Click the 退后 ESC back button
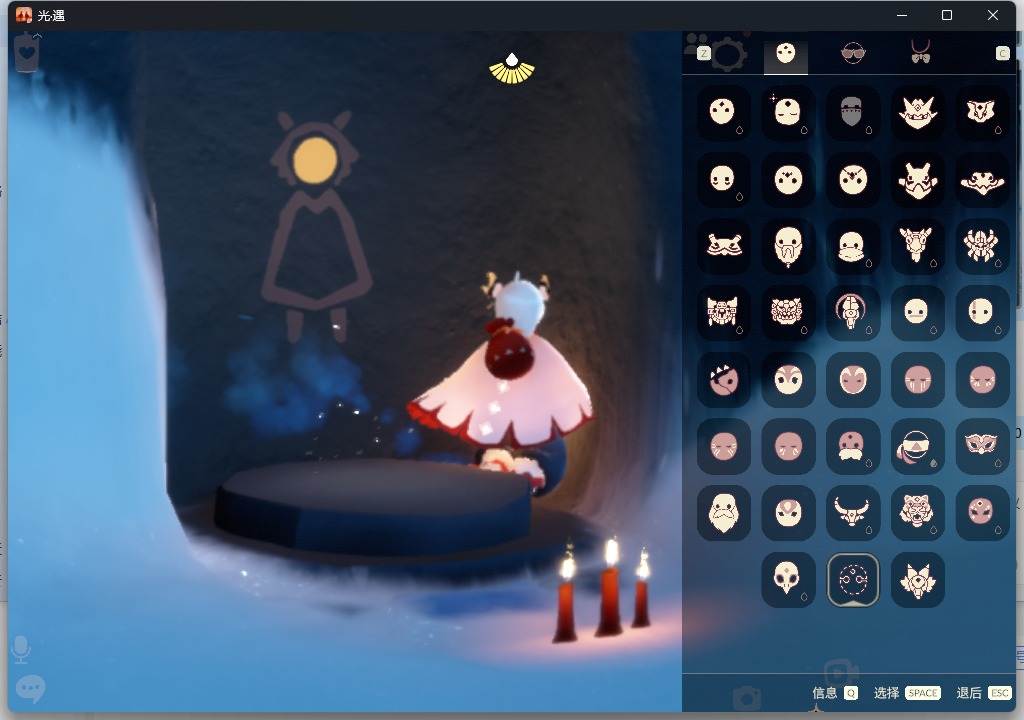This screenshot has width=1024, height=720. [984, 693]
